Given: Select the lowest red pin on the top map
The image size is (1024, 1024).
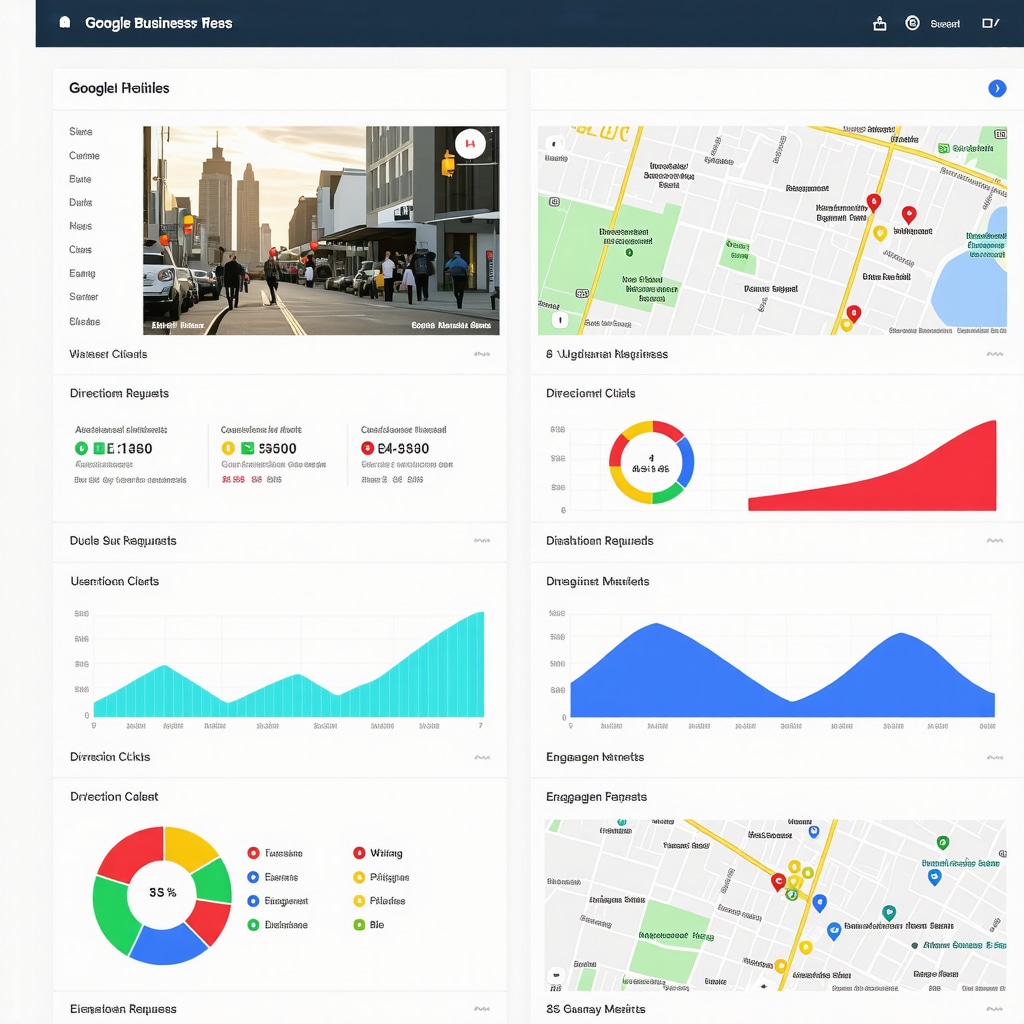Looking at the screenshot, I should coord(853,313).
